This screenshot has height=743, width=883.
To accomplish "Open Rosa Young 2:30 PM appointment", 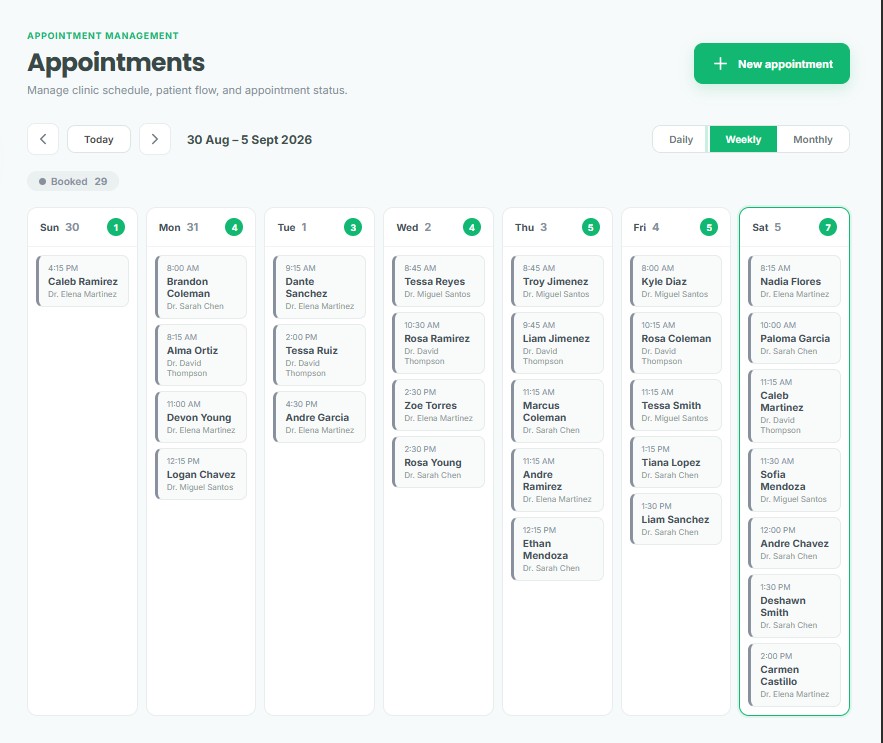I will [438, 462].
